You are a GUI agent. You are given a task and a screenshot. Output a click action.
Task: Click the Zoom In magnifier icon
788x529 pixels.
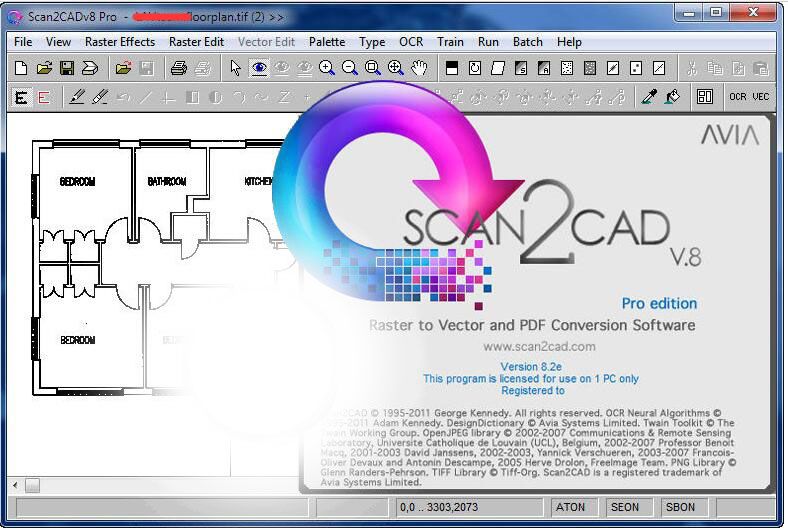coord(327,69)
